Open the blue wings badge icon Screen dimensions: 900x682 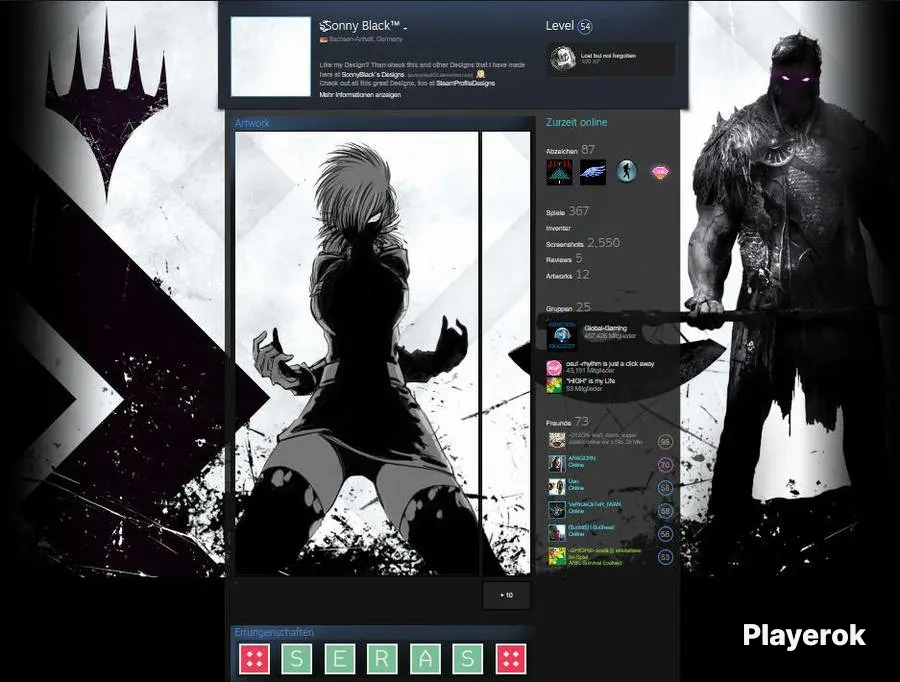point(593,172)
